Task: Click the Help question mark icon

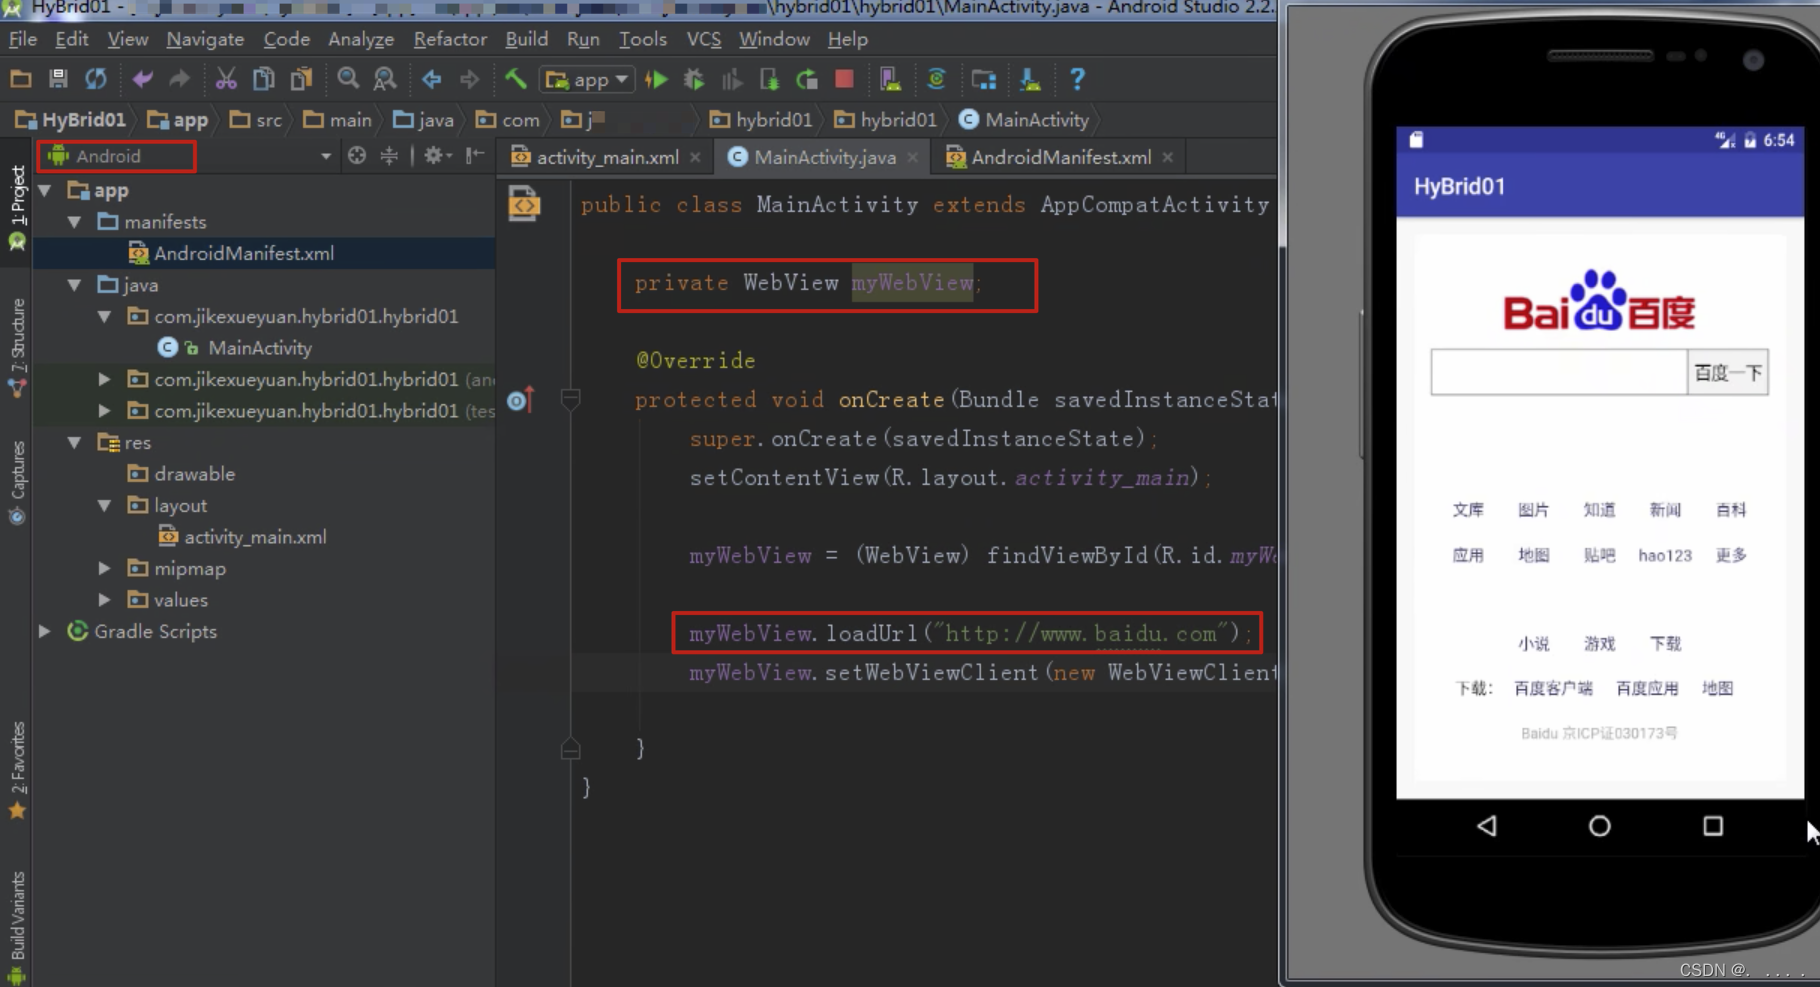Action: point(1077,79)
